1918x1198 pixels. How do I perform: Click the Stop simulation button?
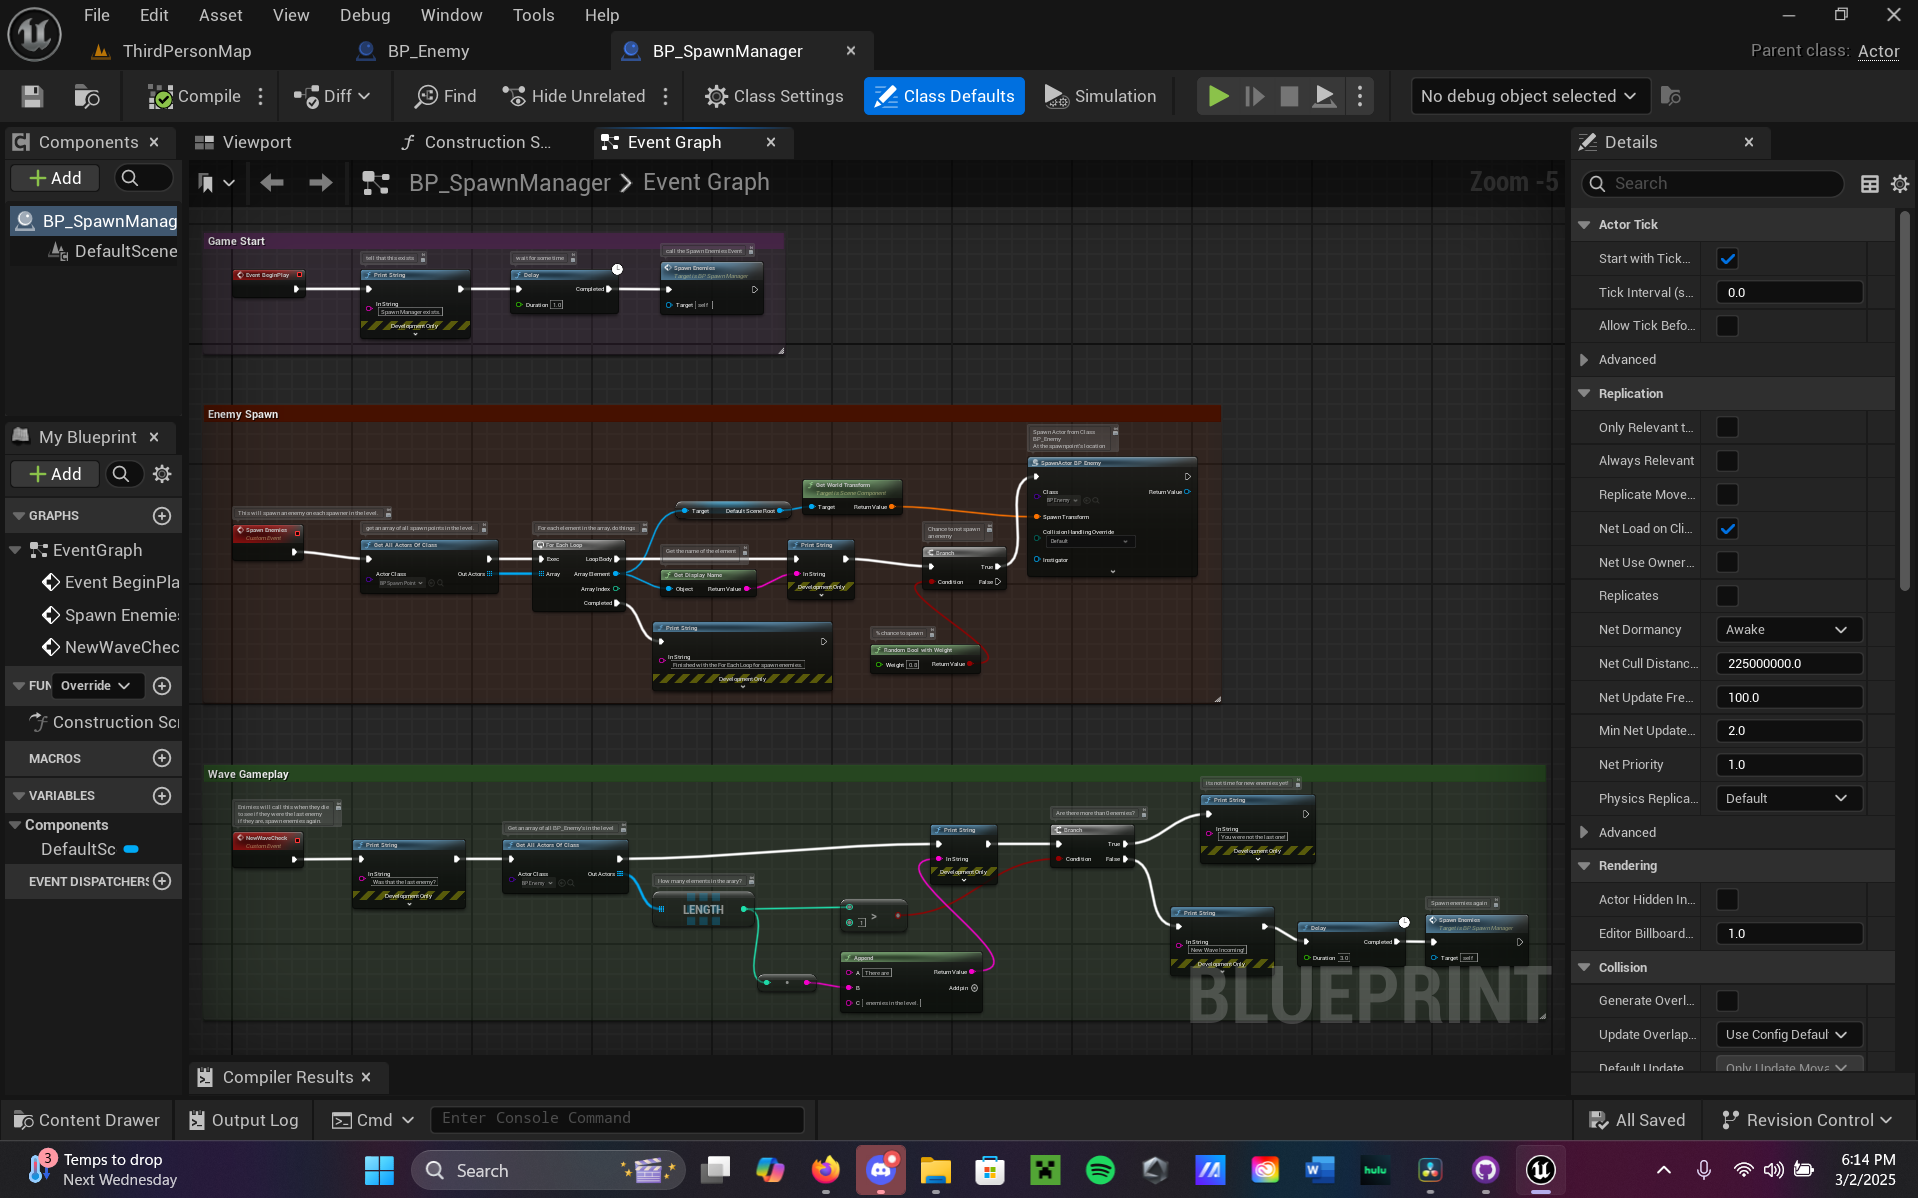click(1289, 96)
